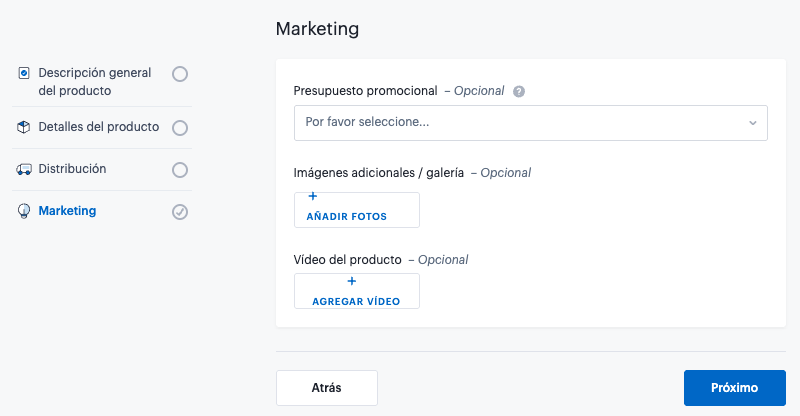Go to the Descripción general del producto step
This screenshot has height=416, width=800.
pos(94,82)
